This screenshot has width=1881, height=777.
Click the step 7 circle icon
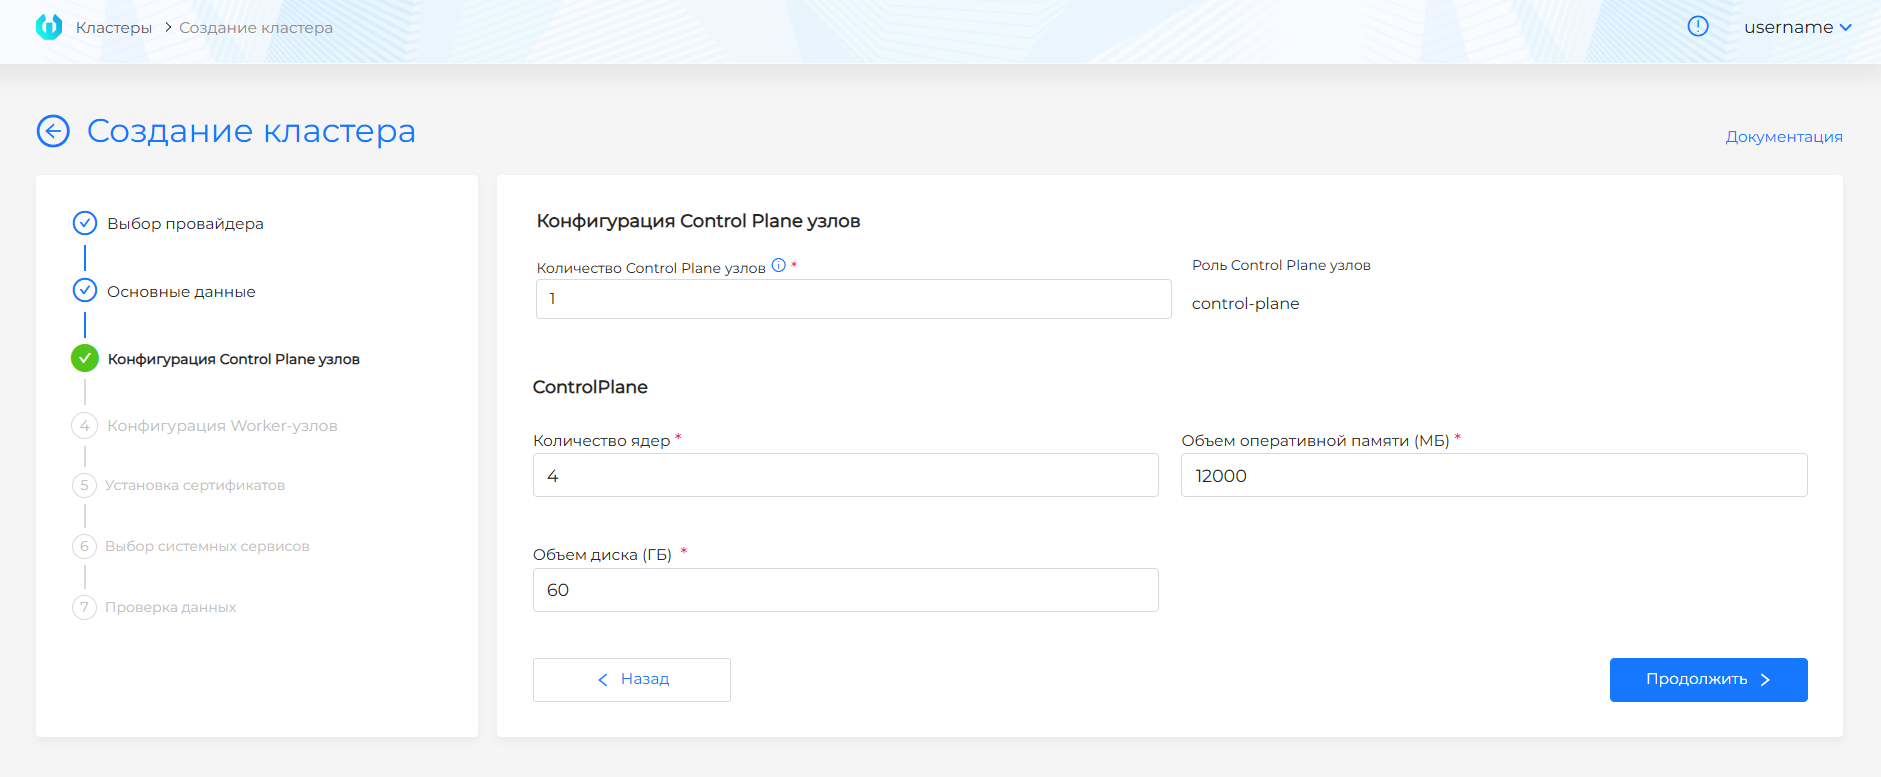85,607
